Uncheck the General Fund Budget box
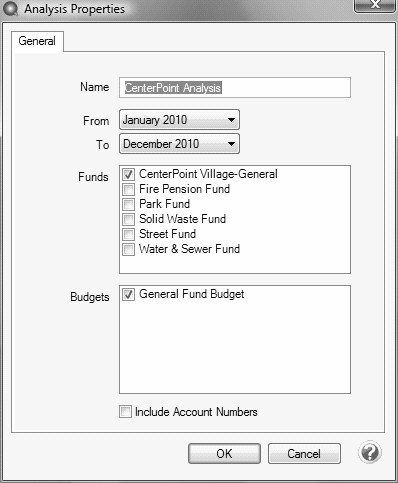The width and height of the screenshot is (398, 483). tap(128, 294)
